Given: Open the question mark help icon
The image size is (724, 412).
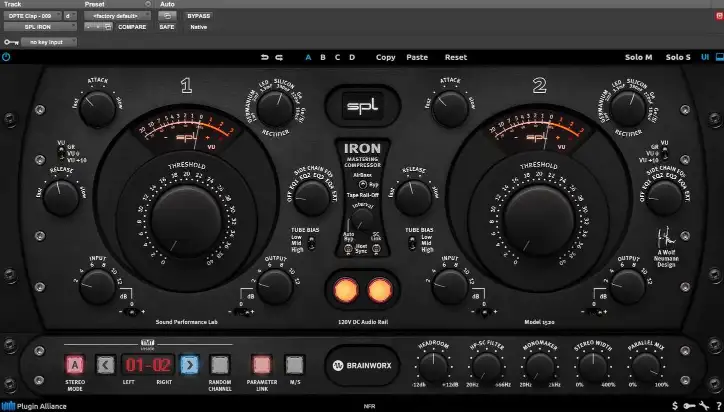Looking at the screenshot, I should 718,406.
